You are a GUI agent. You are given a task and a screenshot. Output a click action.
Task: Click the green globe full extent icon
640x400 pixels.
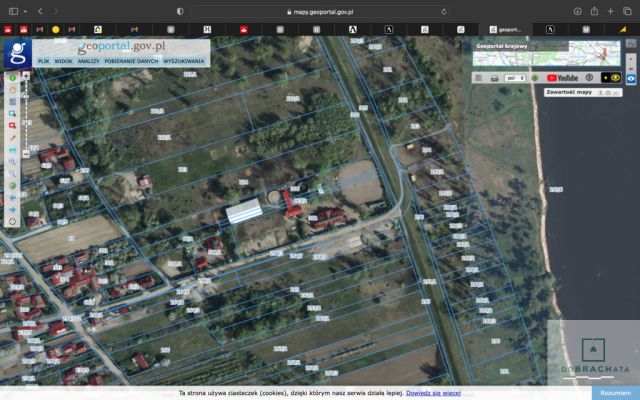point(12,185)
